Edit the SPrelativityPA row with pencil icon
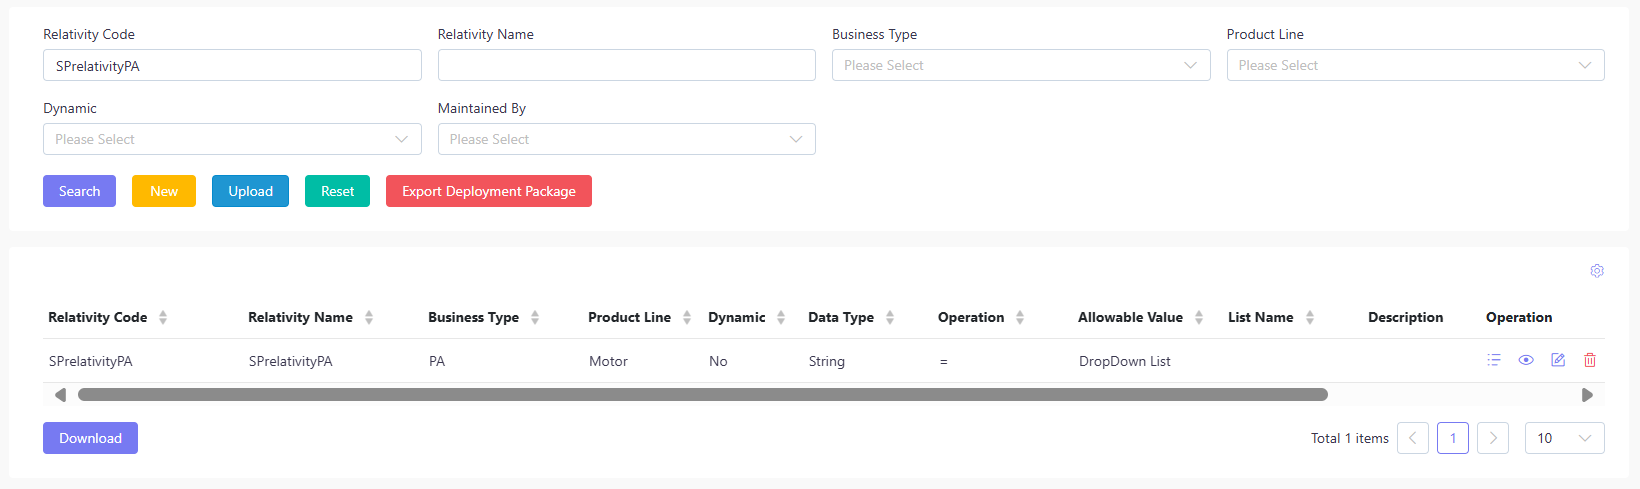This screenshot has height=489, width=1640. pyautogui.click(x=1558, y=360)
